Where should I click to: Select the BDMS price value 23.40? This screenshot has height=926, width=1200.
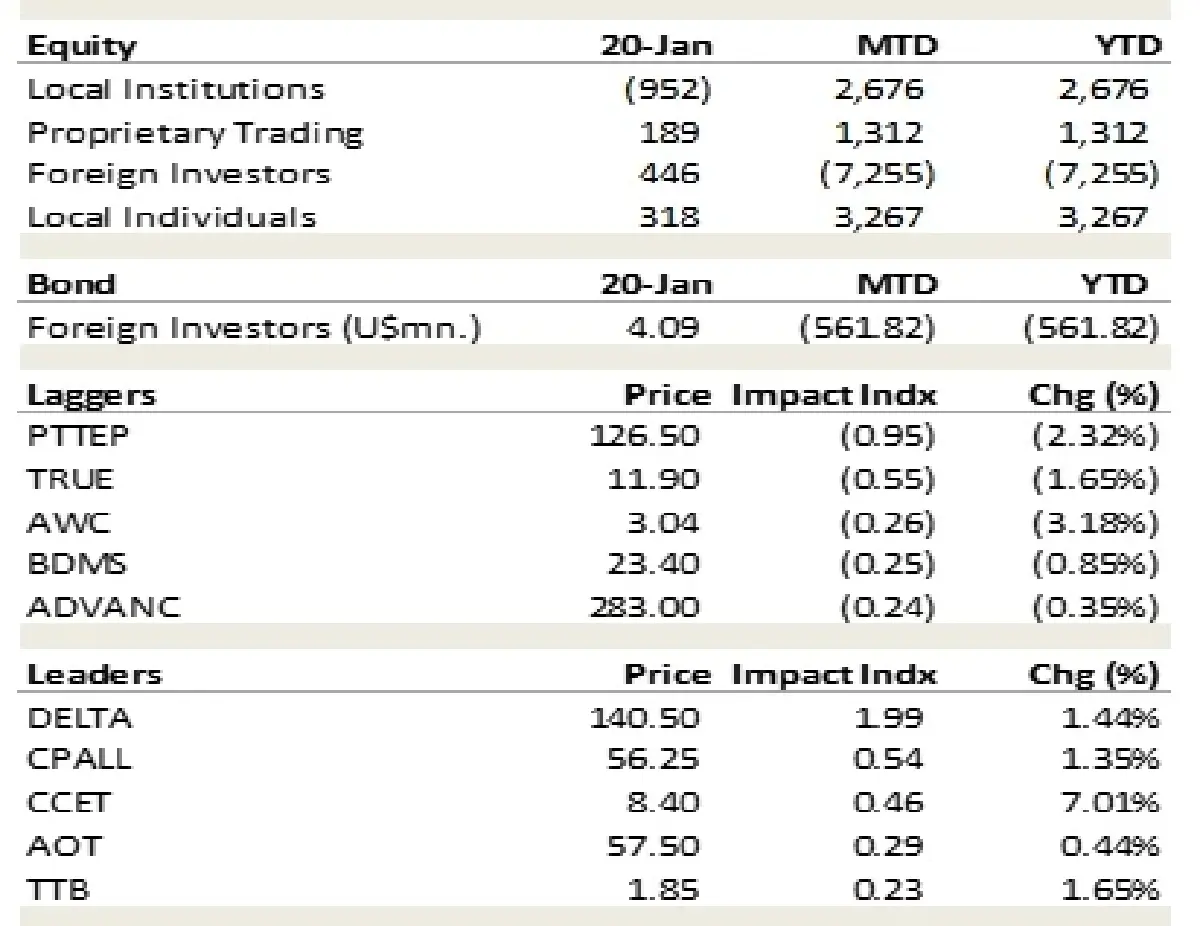654,564
